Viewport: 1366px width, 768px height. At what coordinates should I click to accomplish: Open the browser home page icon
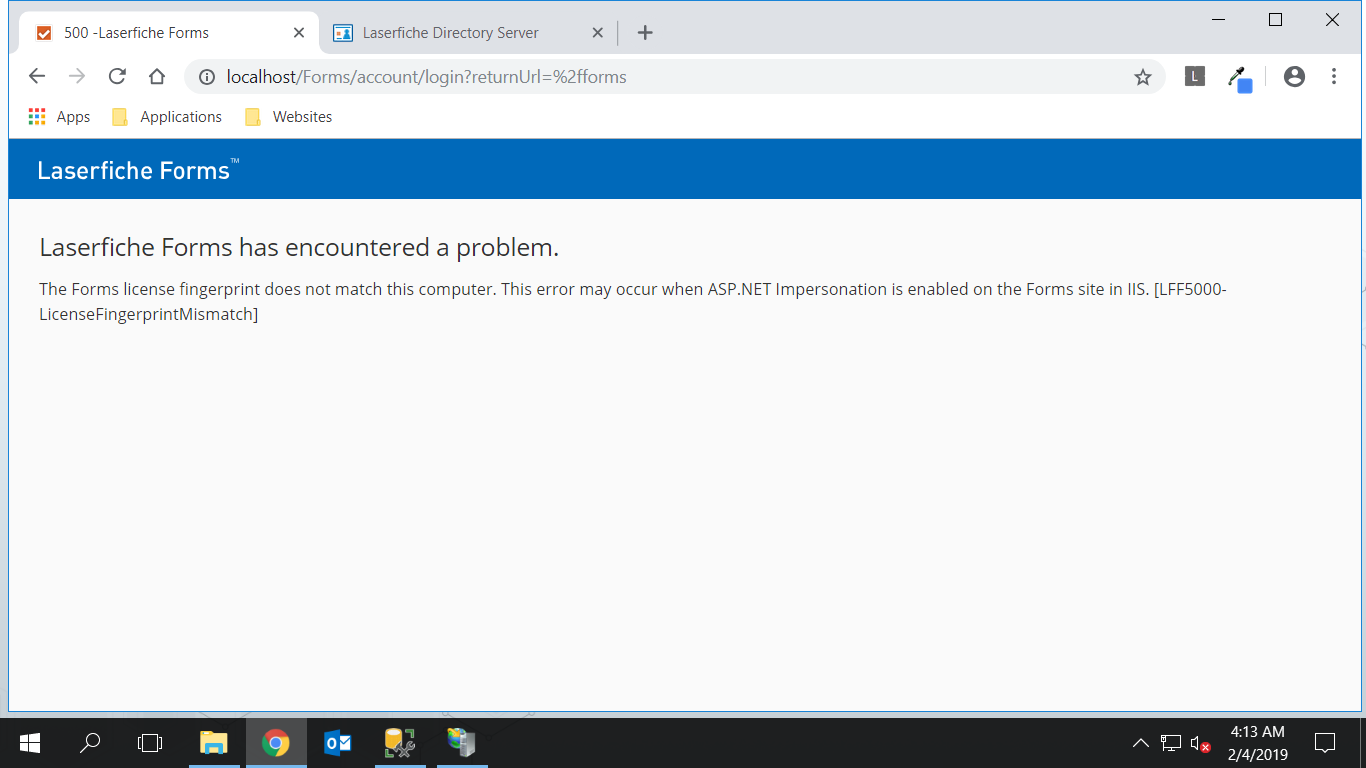click(157, 77)
